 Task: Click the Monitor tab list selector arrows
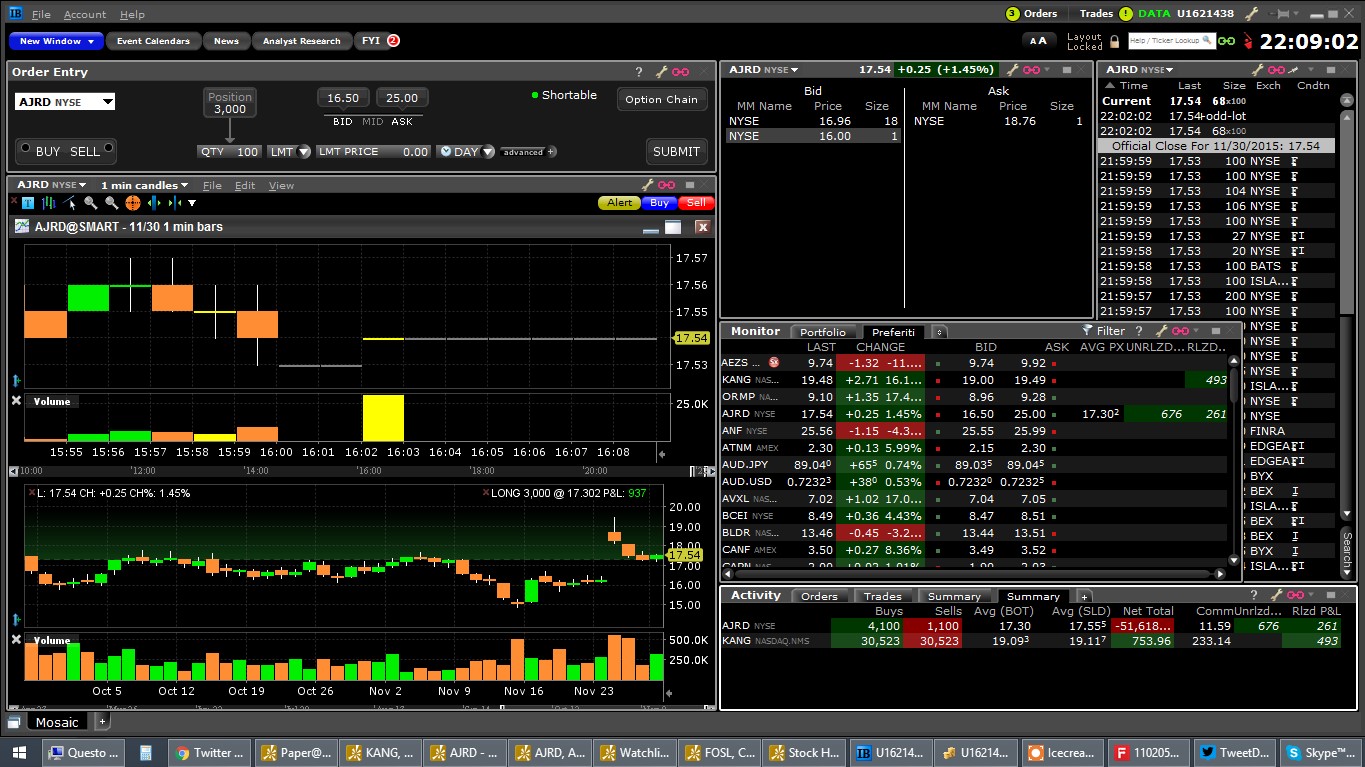[939, 331]
